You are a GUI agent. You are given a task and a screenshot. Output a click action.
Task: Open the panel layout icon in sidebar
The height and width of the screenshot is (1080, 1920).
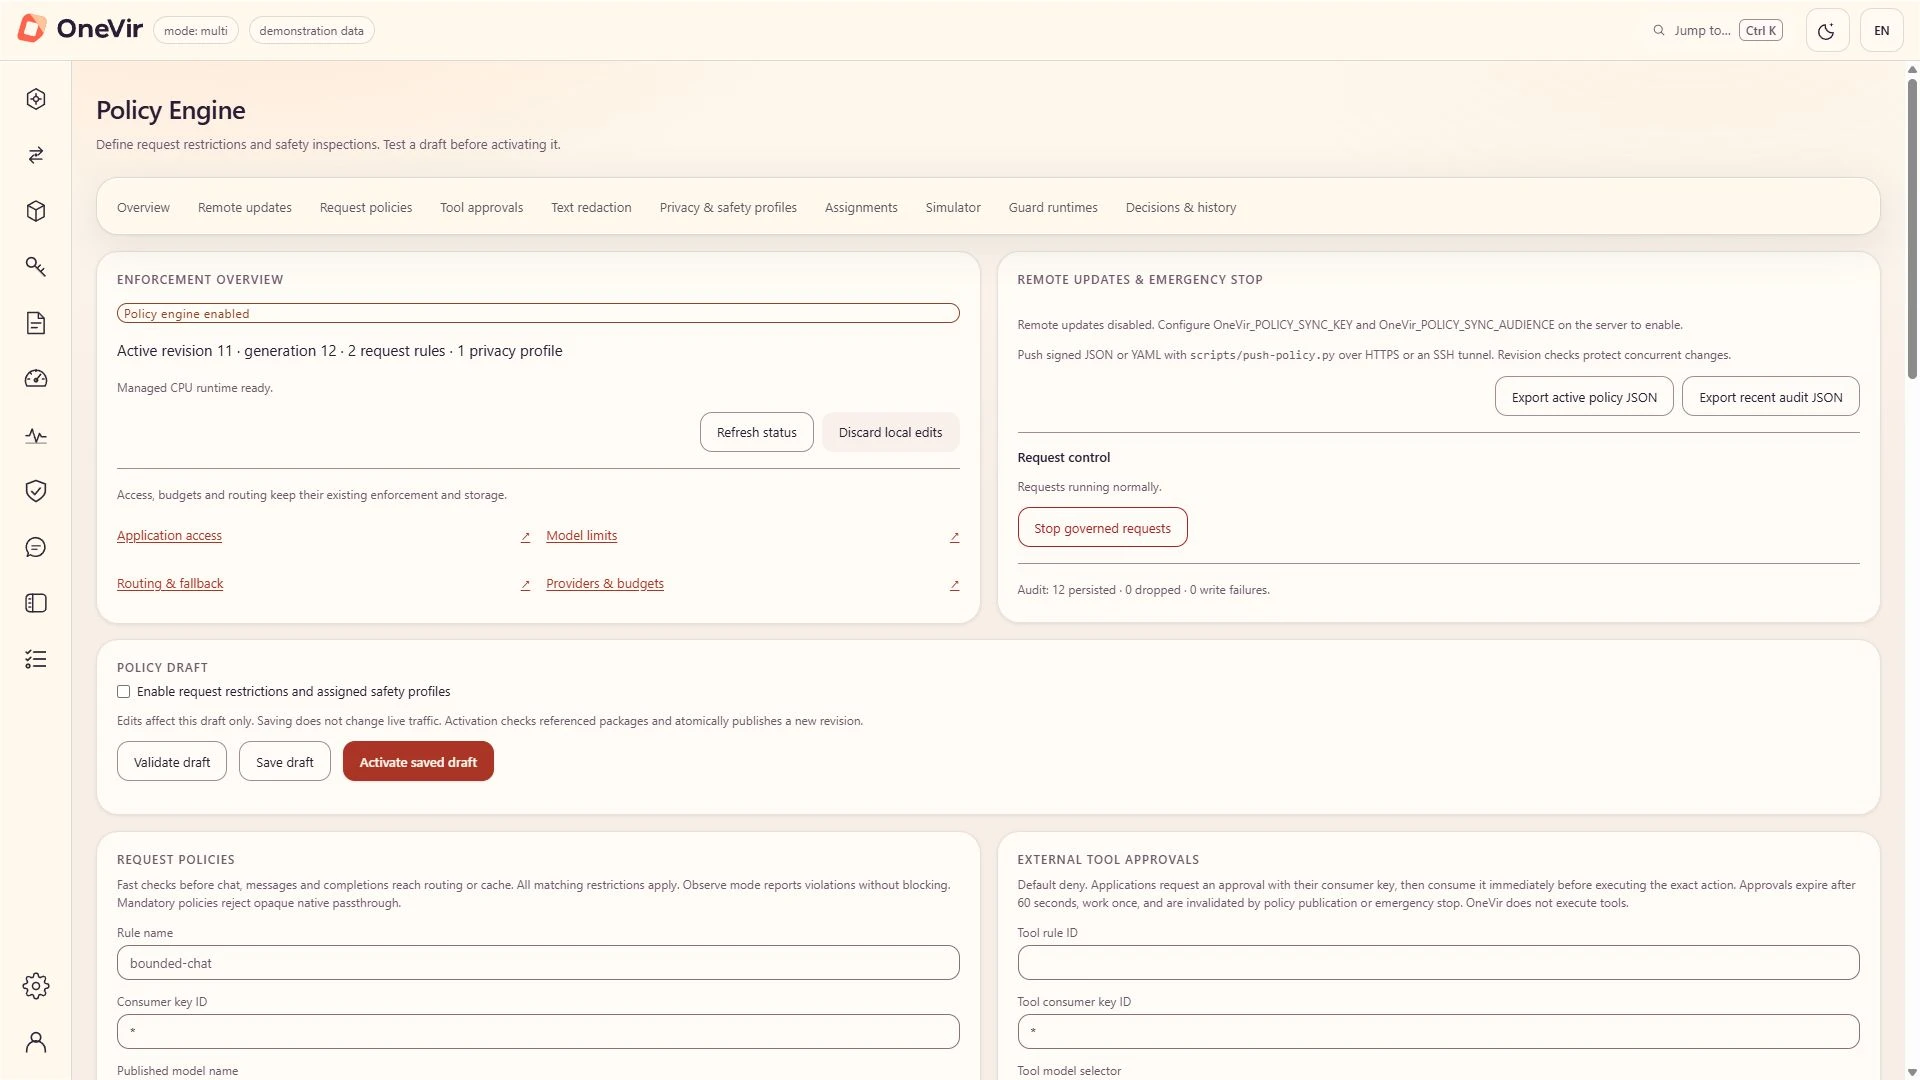36,603
